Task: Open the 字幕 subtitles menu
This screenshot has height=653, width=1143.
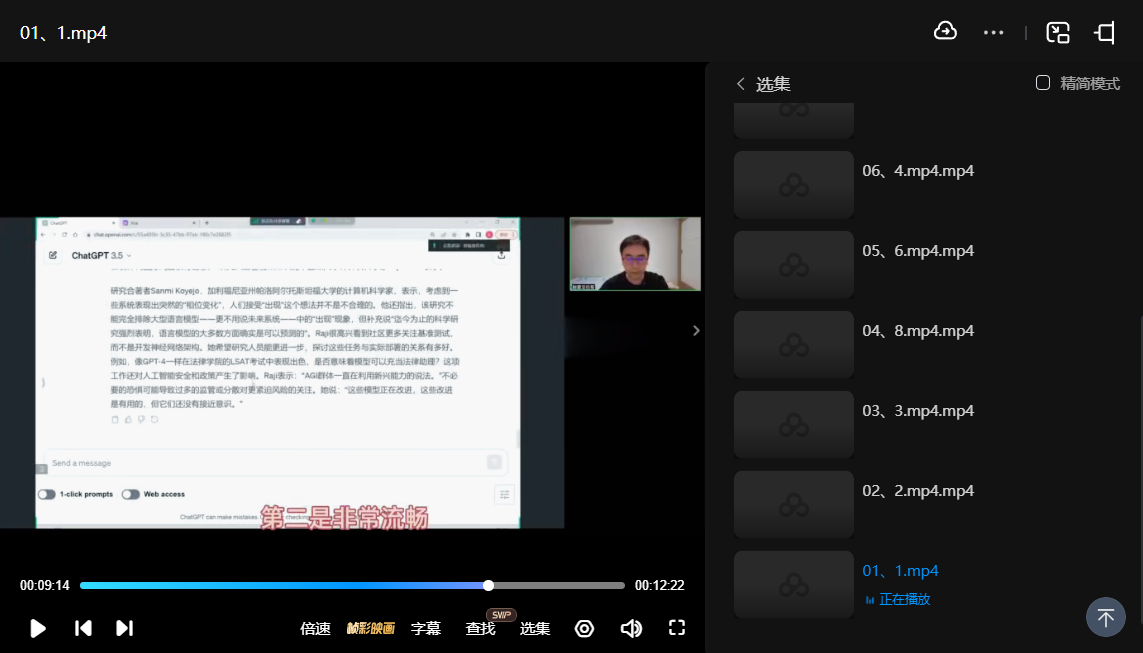Action: pyautogui.click(x=426, y=628)
